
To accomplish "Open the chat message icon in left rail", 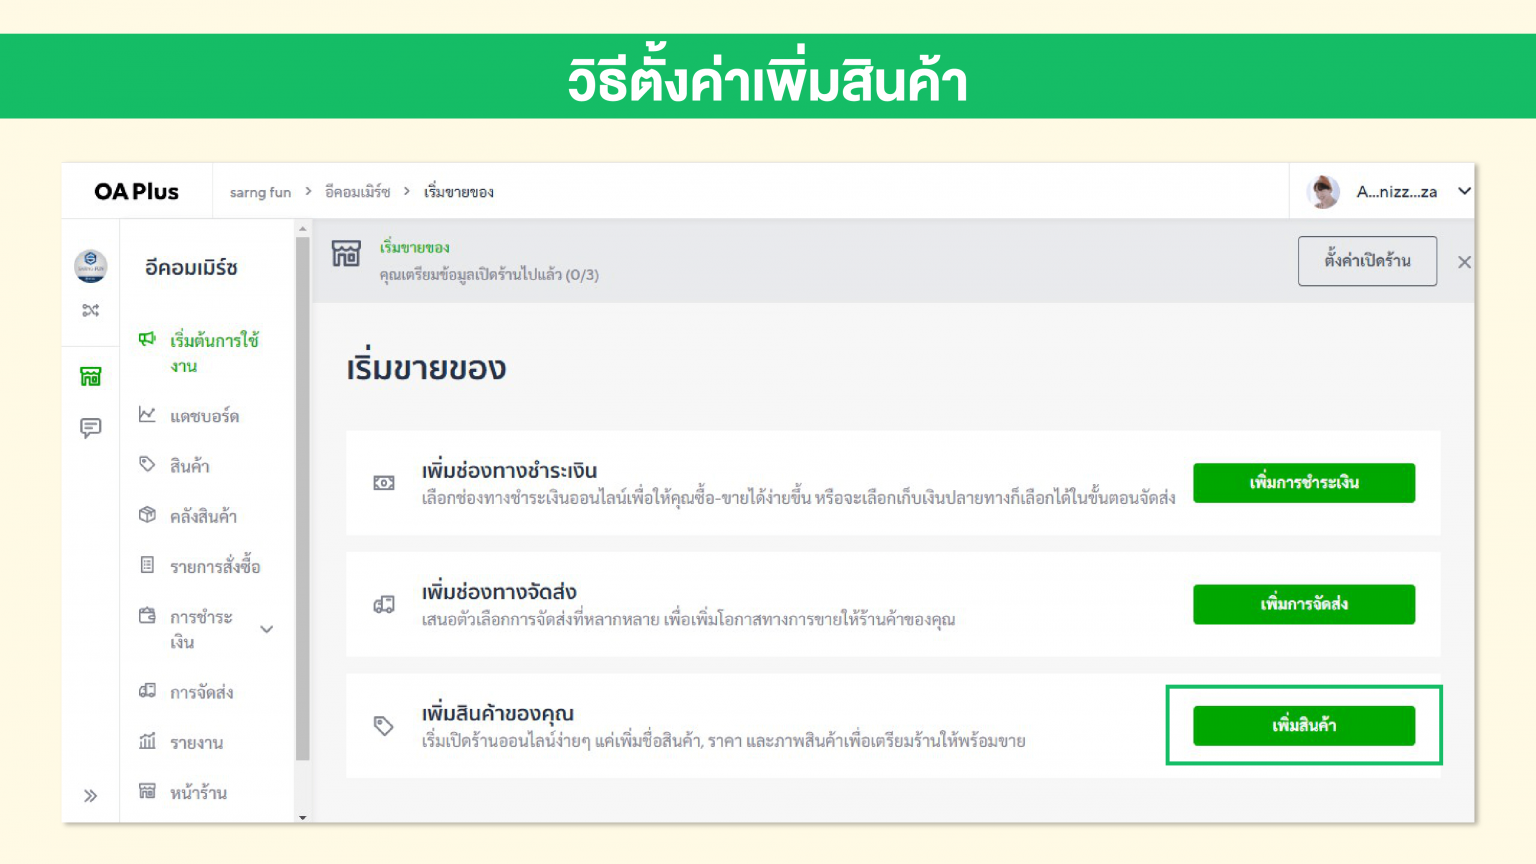I will tap(91, 428).
